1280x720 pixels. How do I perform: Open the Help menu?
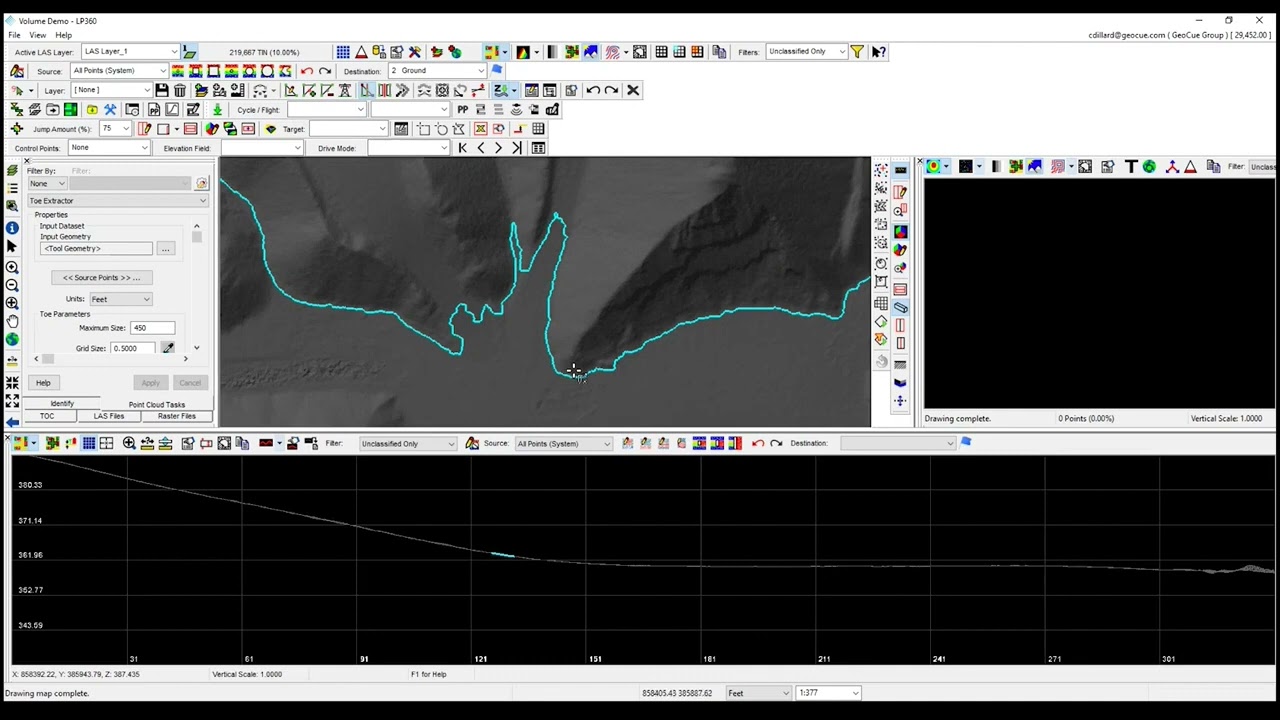click(63, 35)
